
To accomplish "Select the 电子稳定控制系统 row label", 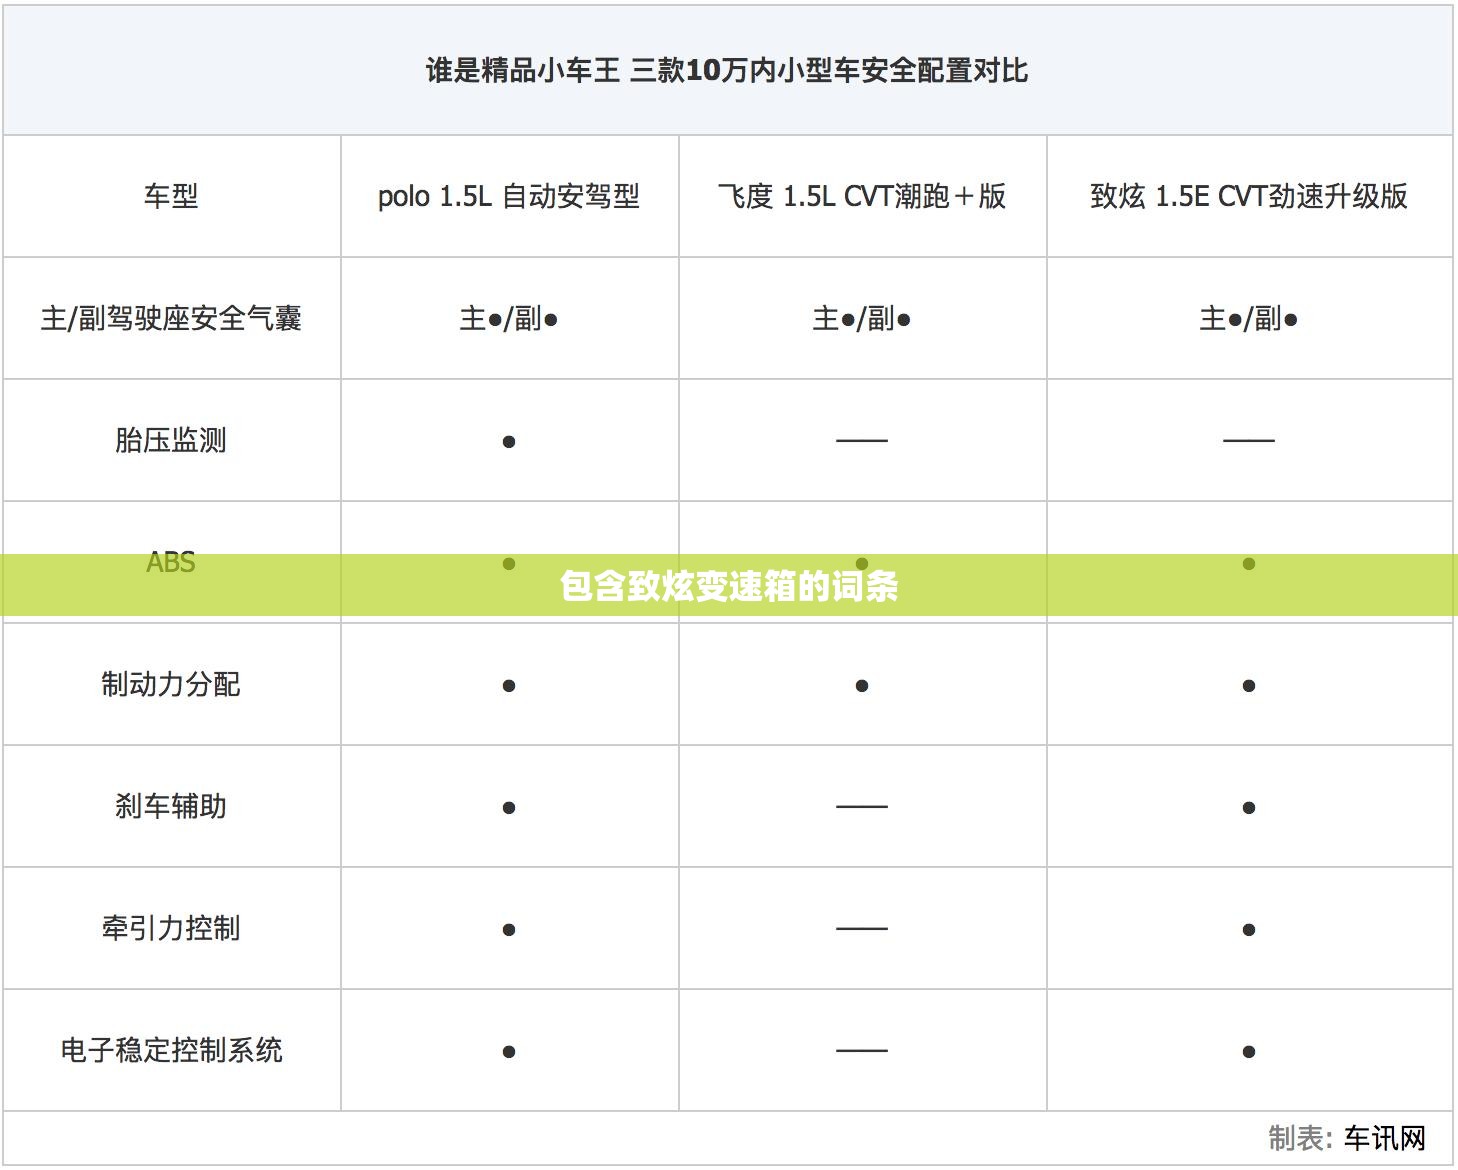I will pyautogui.click(x=171, y=1050).
